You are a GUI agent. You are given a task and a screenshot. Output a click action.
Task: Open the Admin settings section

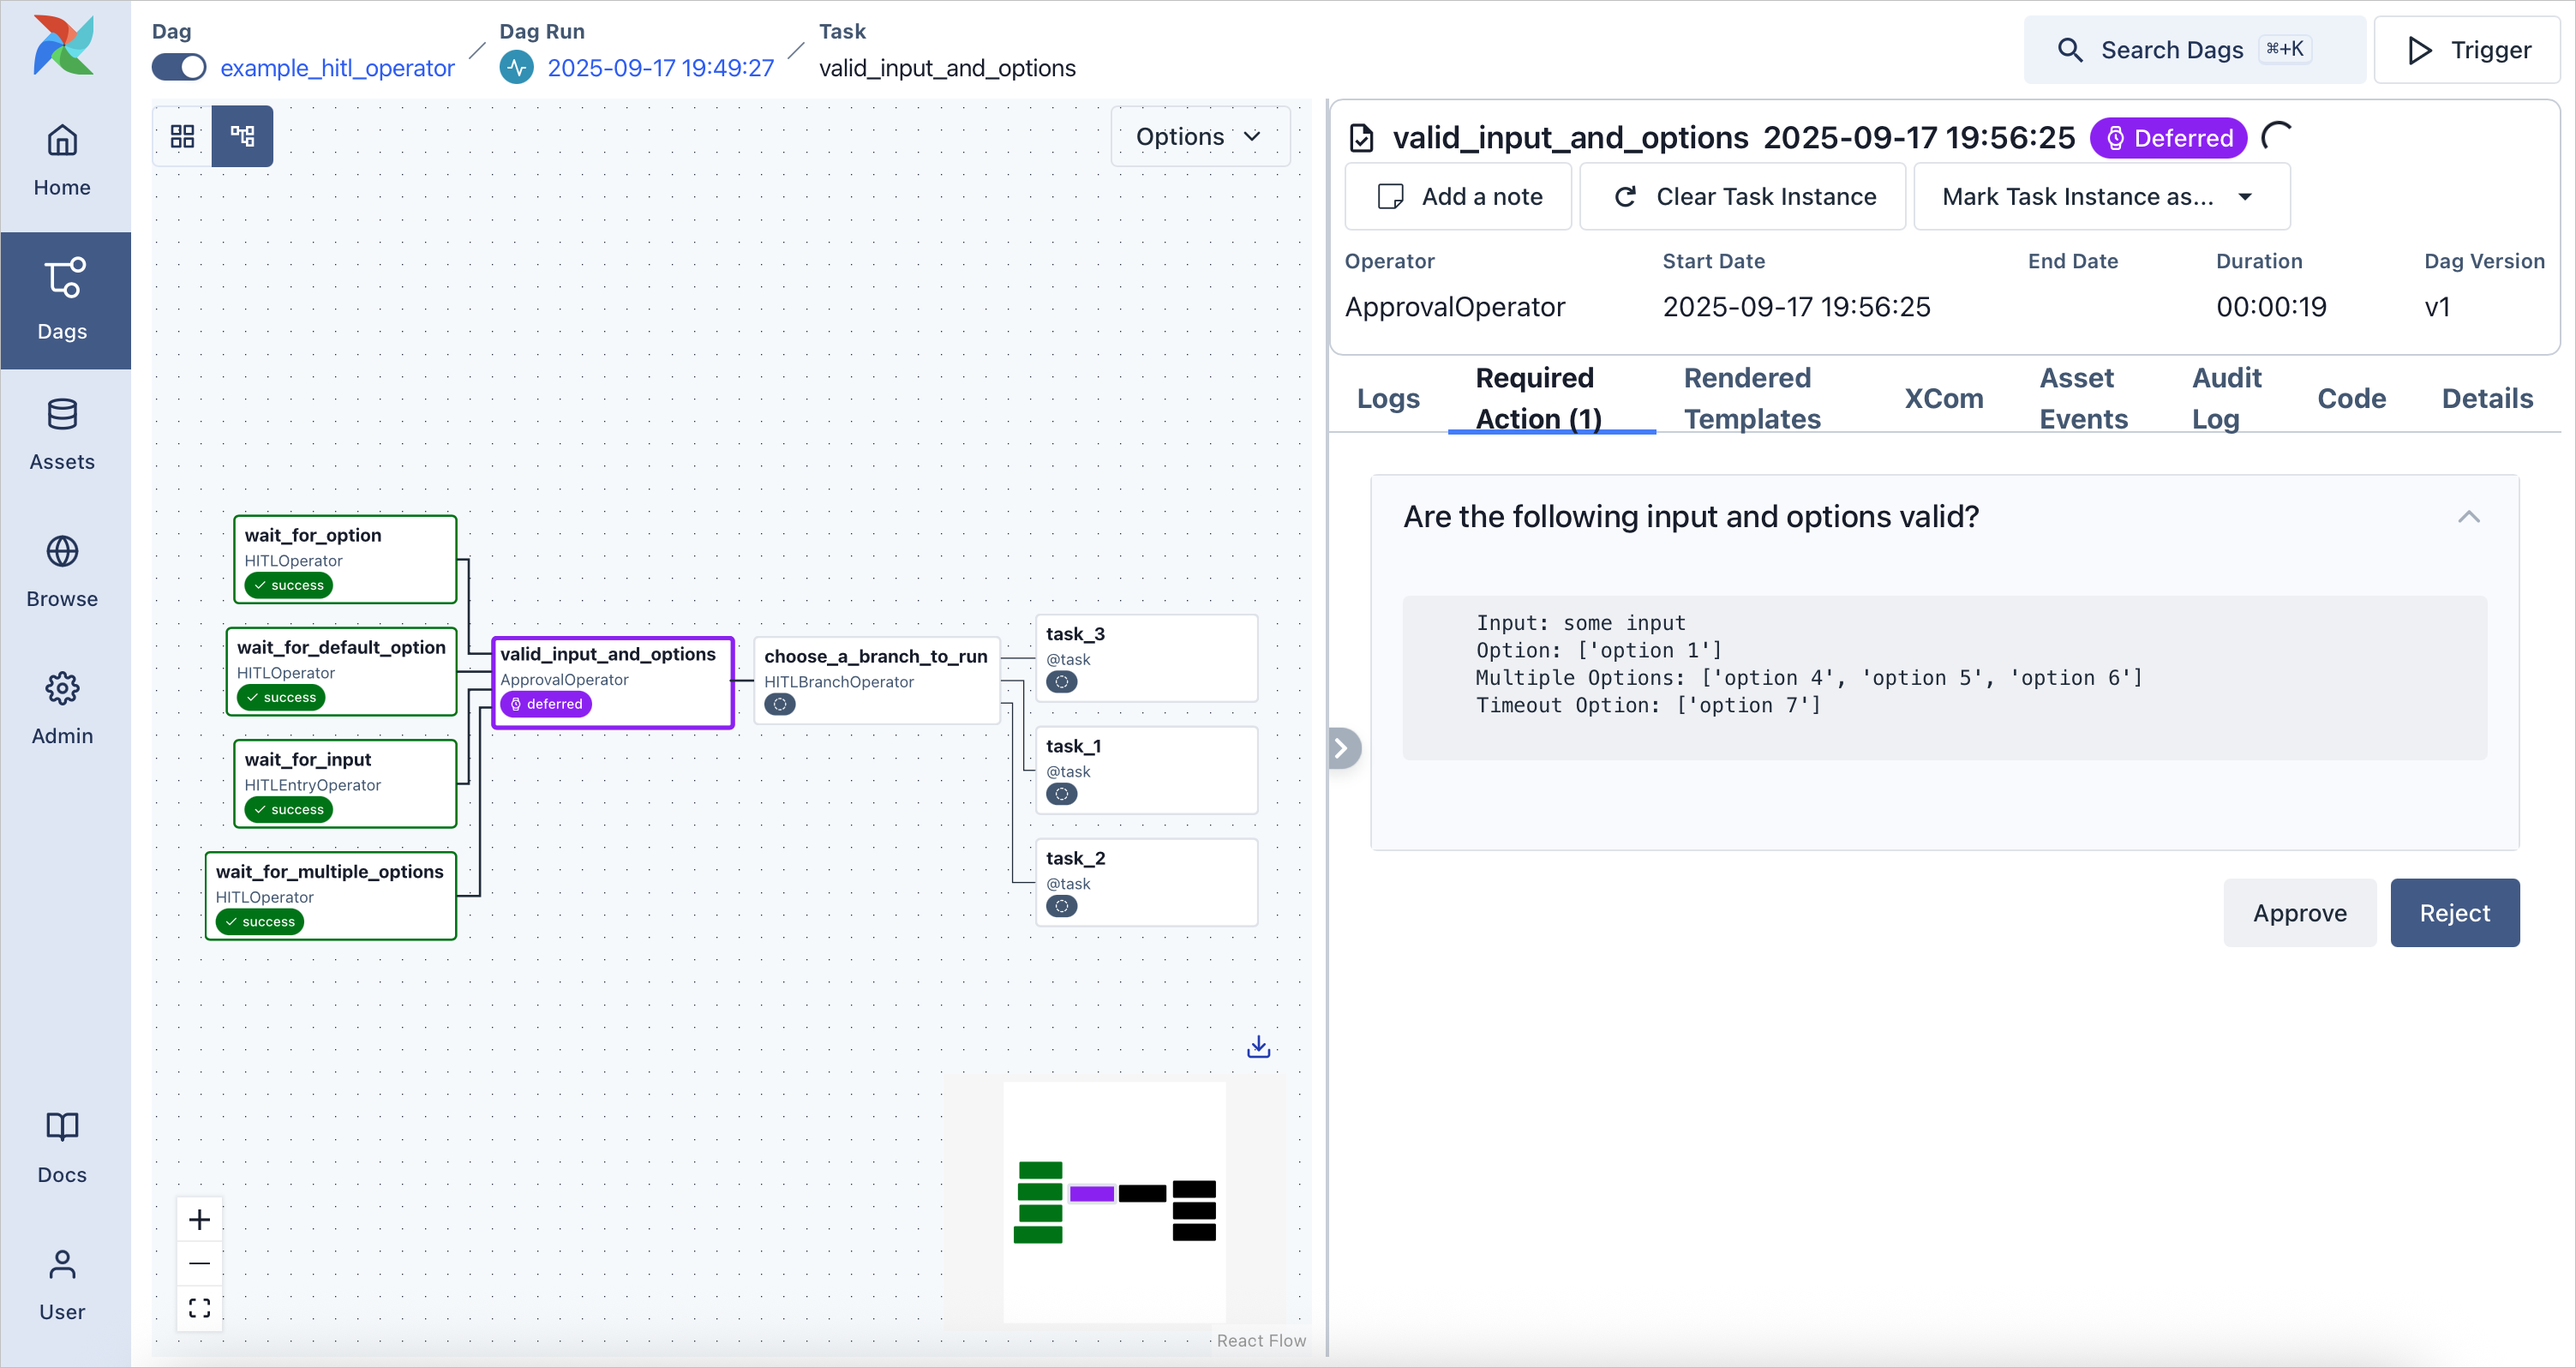click(62, 708)
